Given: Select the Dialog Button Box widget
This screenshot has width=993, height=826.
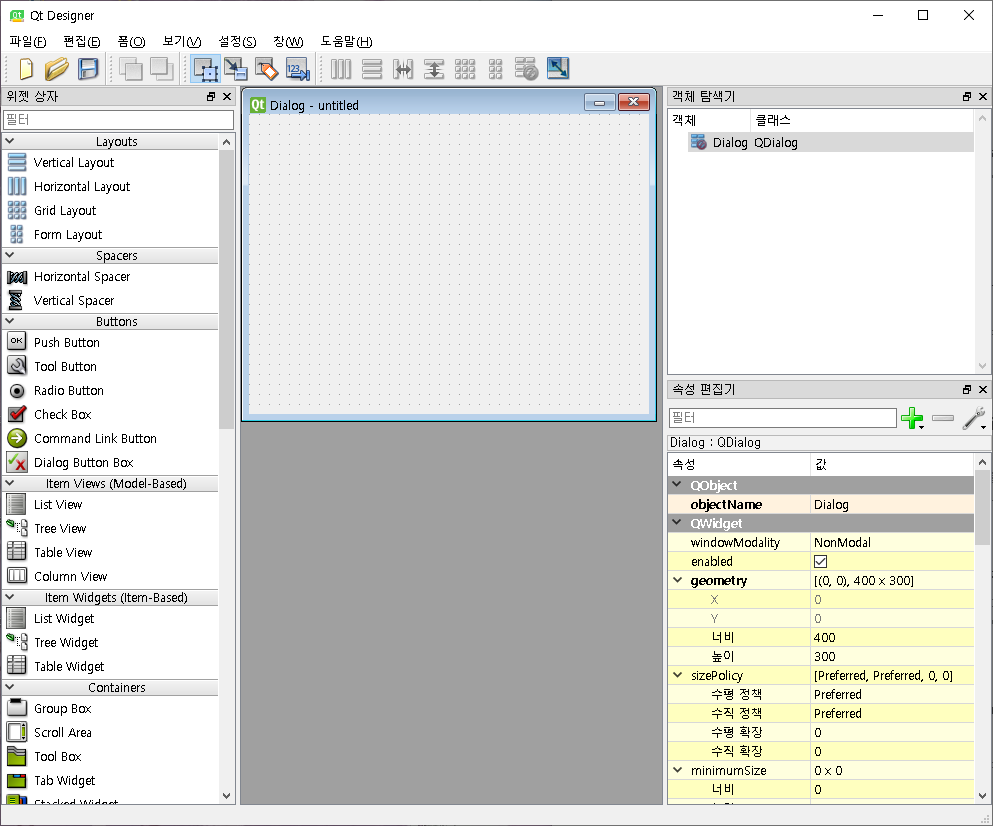Looking at the screenshot, I should tap(84, 462).
